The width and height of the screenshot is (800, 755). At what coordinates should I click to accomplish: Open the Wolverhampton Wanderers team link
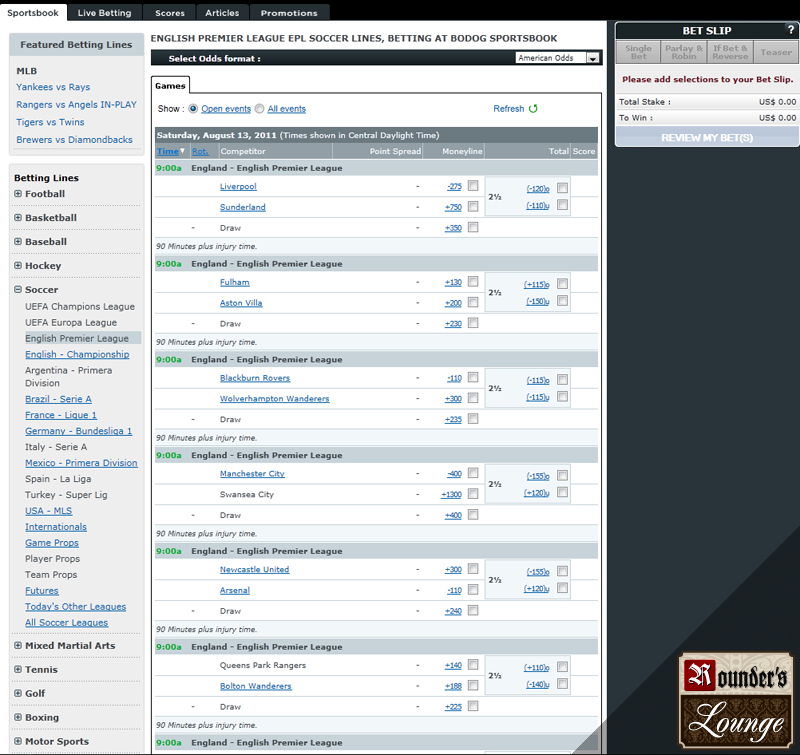point(274,398)
